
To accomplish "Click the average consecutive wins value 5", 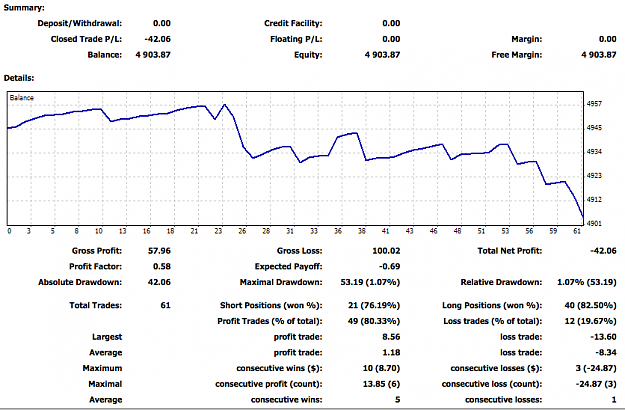I will tap(397, 400).
